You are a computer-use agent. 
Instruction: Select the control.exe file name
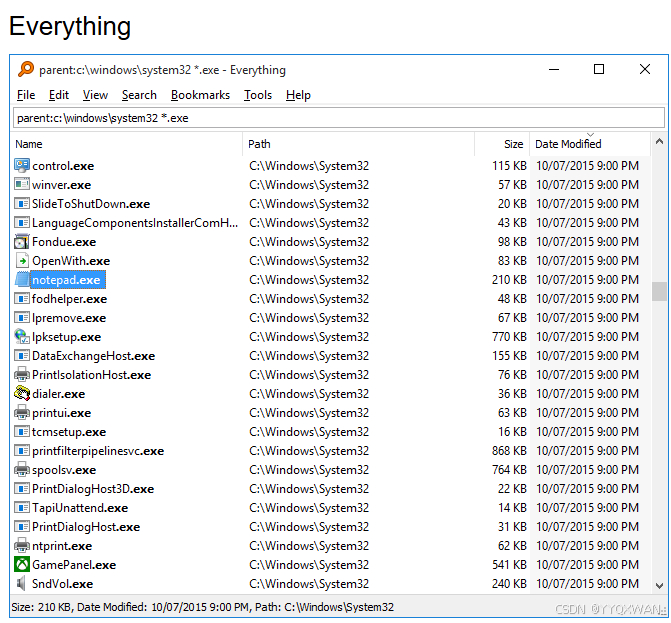click(63, 166)
